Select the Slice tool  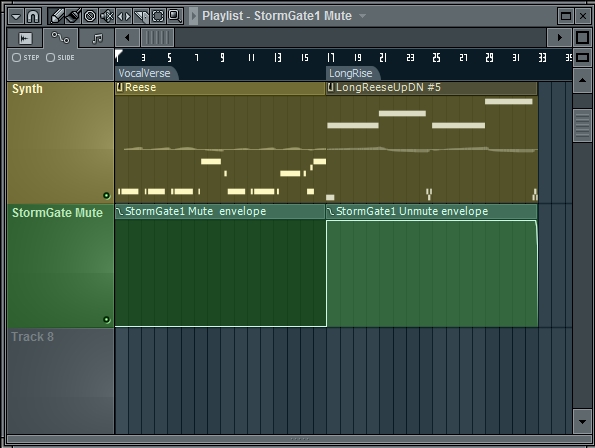click(x=141, y=16)
